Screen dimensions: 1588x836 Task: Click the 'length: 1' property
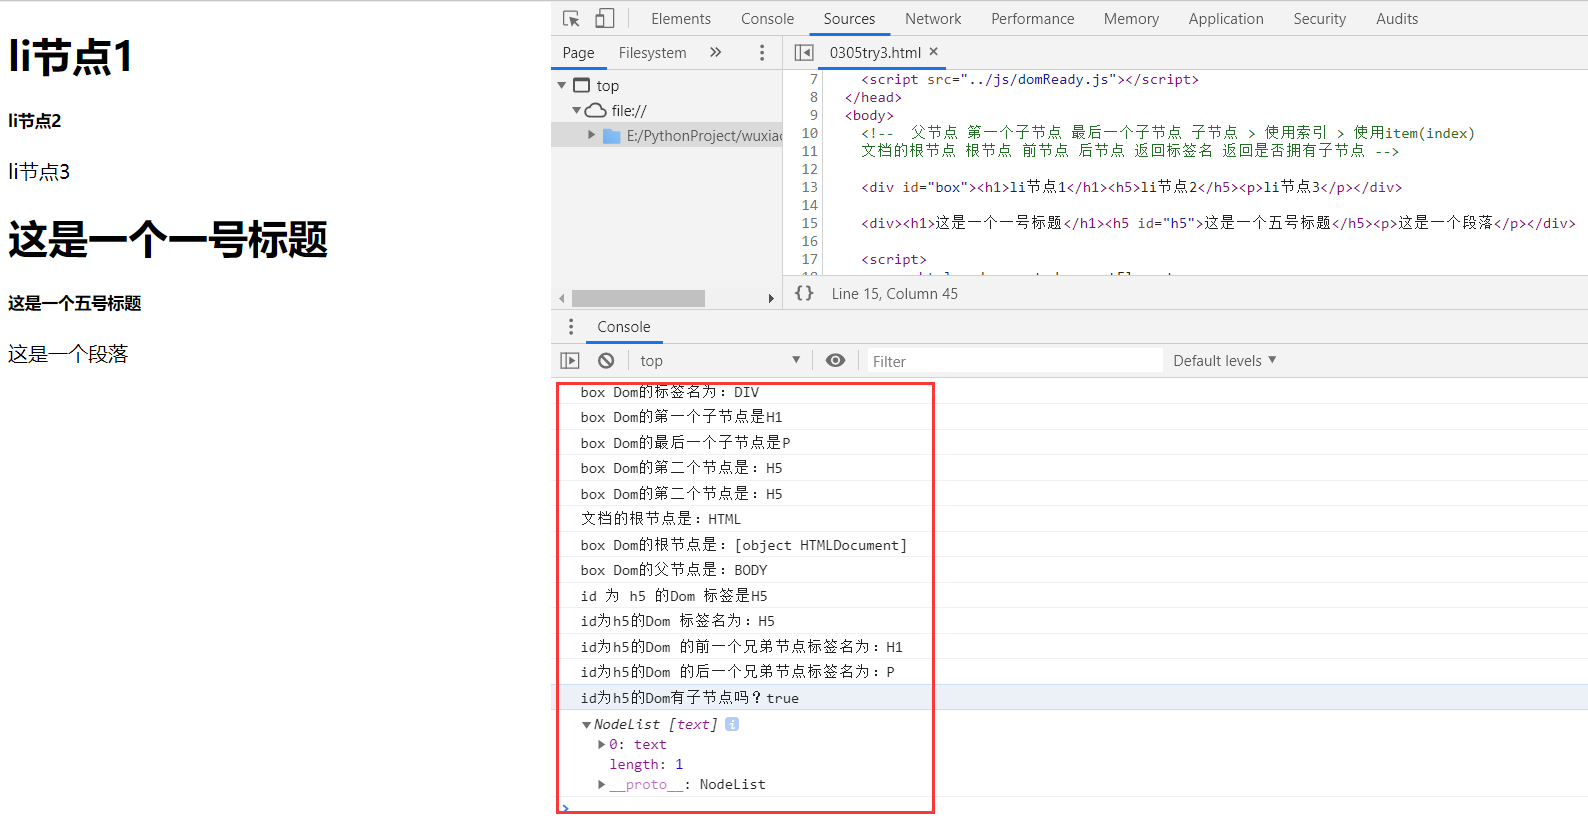(646, 765)
